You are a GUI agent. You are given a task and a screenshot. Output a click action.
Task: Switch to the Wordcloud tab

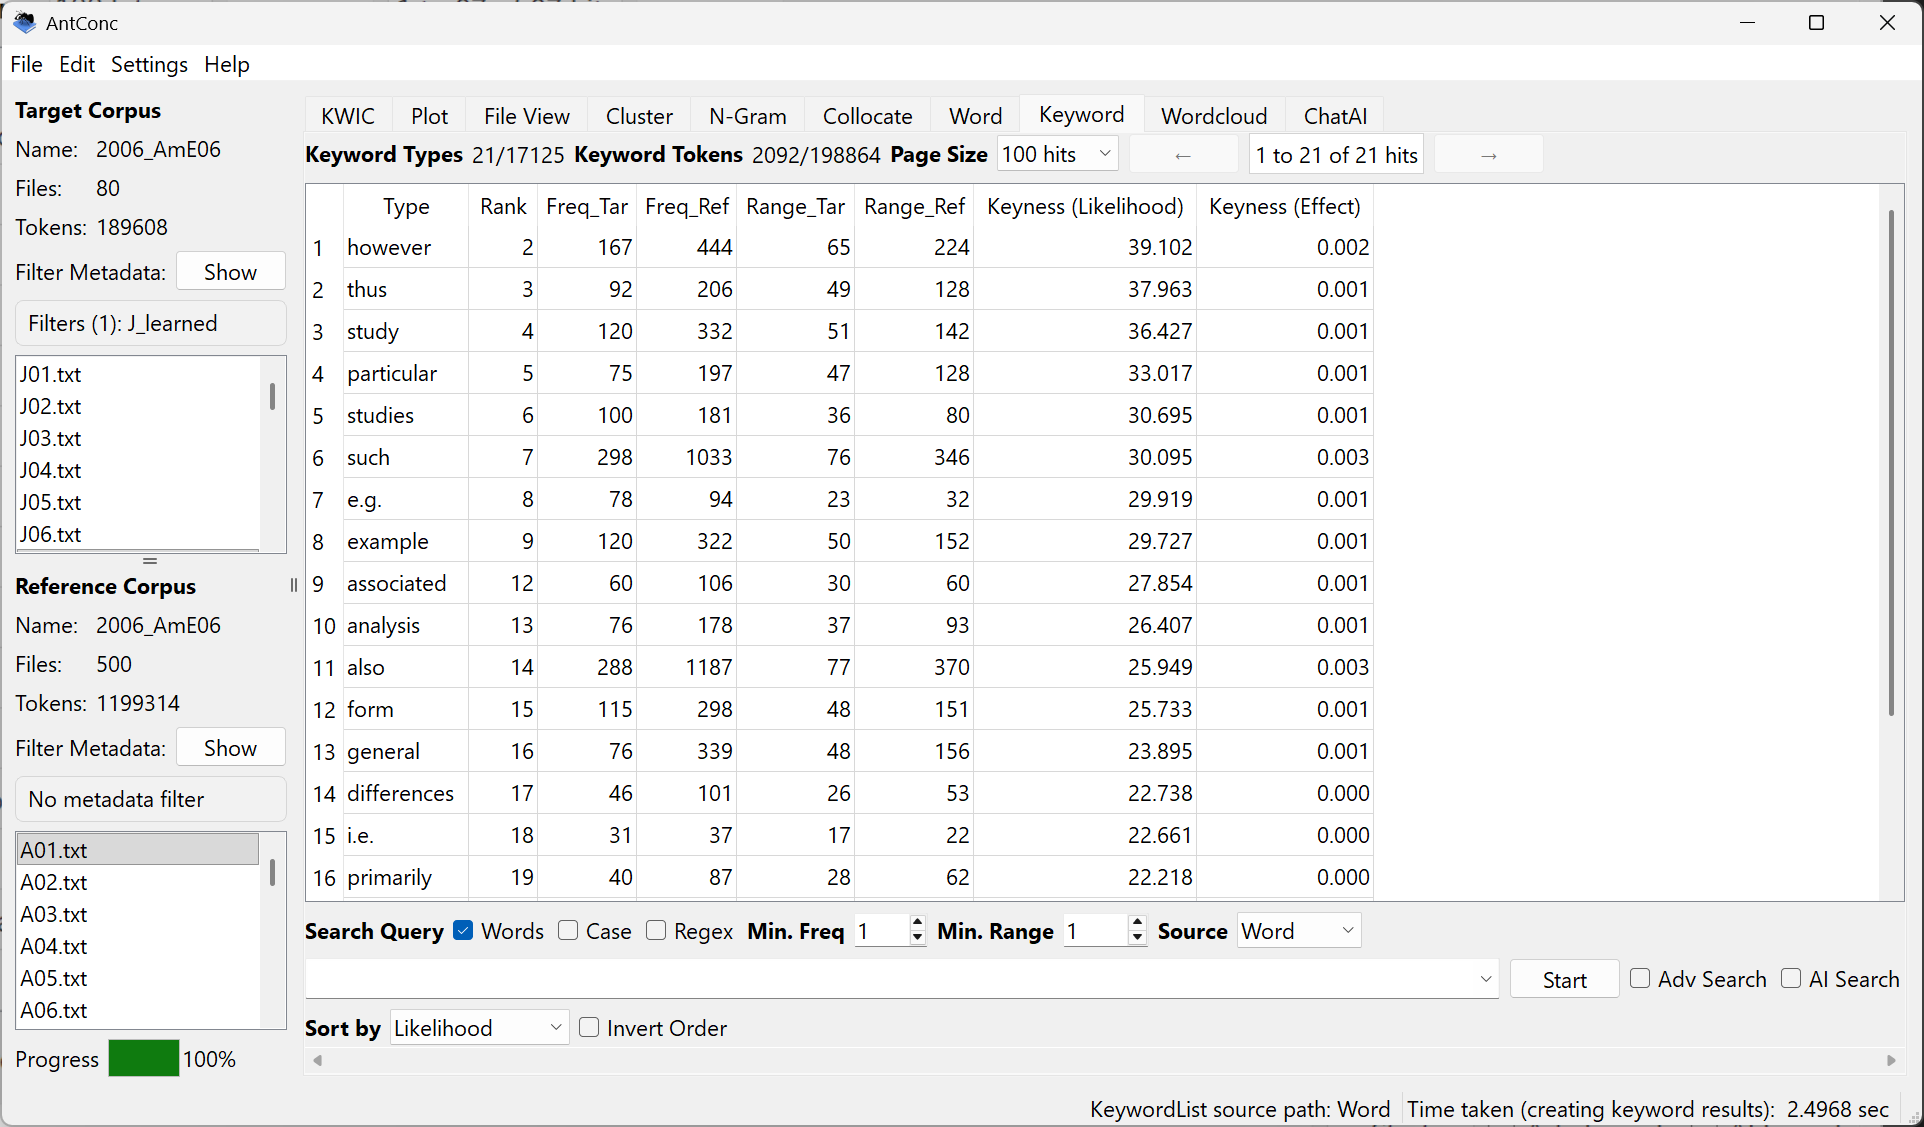1213,116
